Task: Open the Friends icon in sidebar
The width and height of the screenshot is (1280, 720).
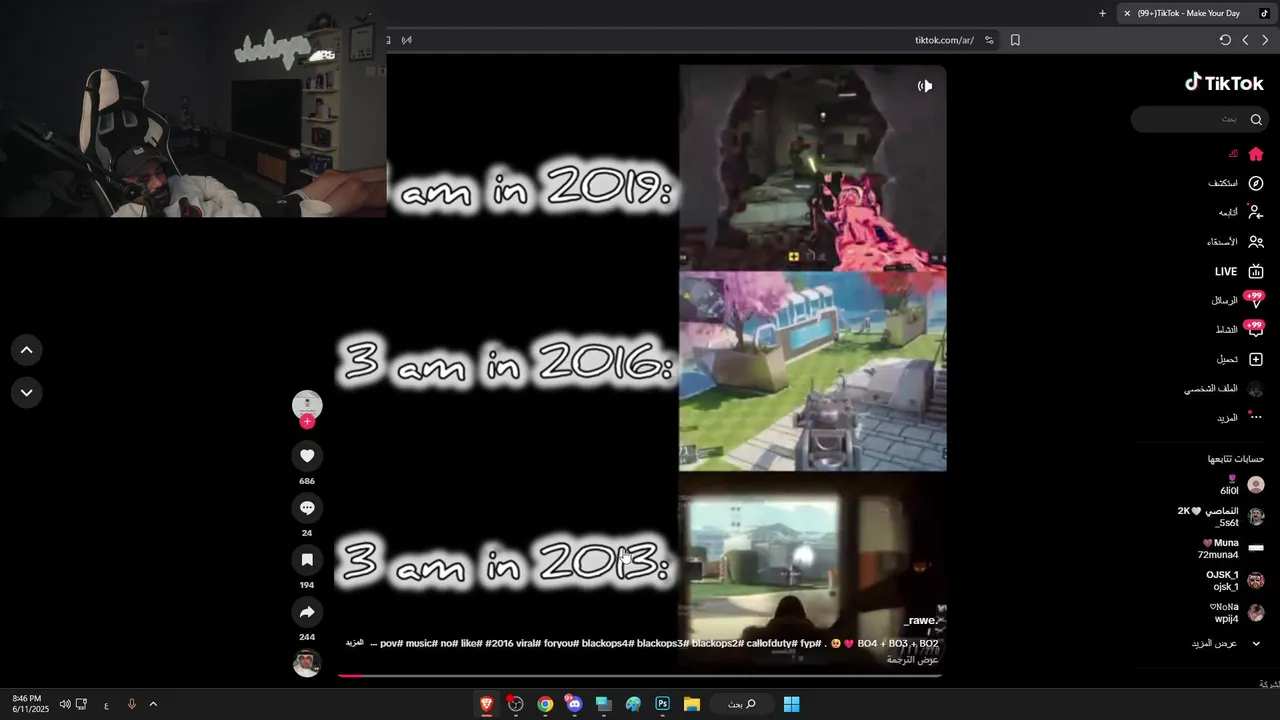Action: (1256, 242)
